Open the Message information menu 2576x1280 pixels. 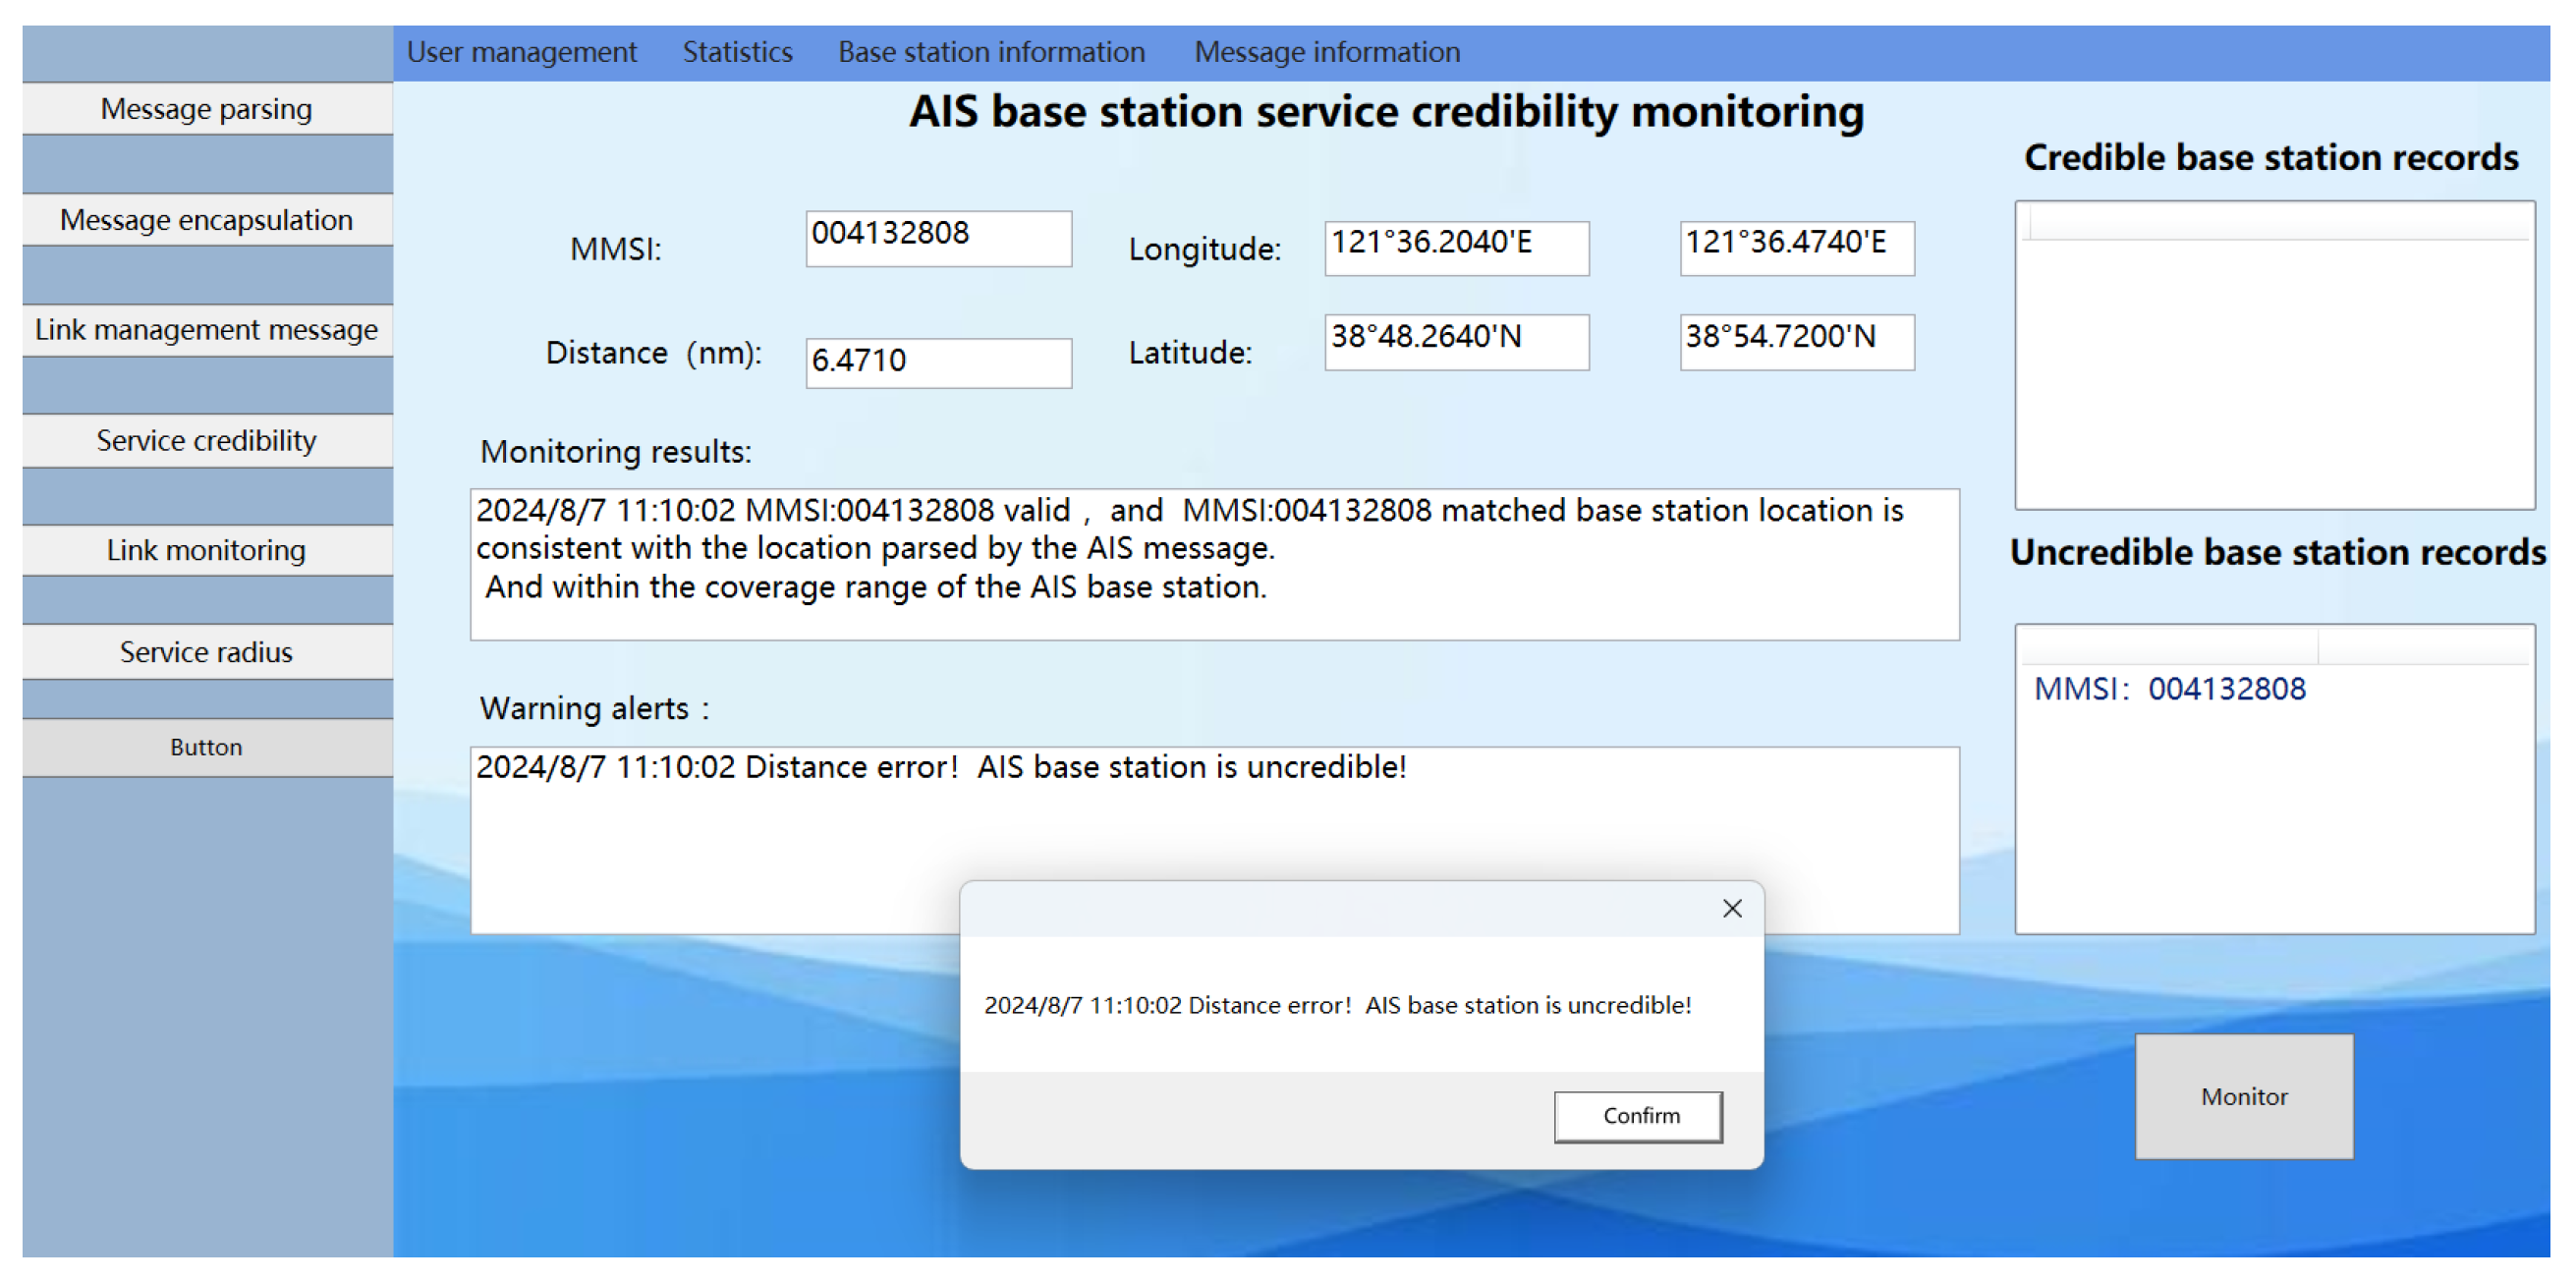1326,52
